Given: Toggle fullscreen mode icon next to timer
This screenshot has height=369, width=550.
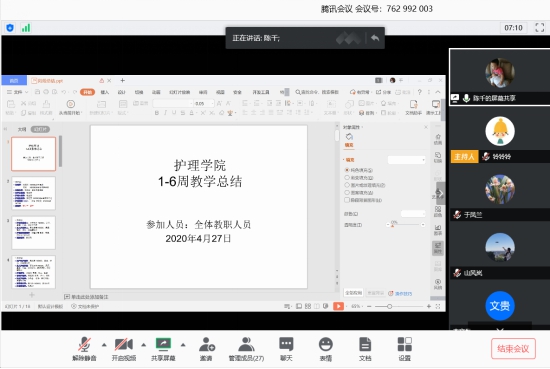Looking at the screenshot, I should pos(540,27).
